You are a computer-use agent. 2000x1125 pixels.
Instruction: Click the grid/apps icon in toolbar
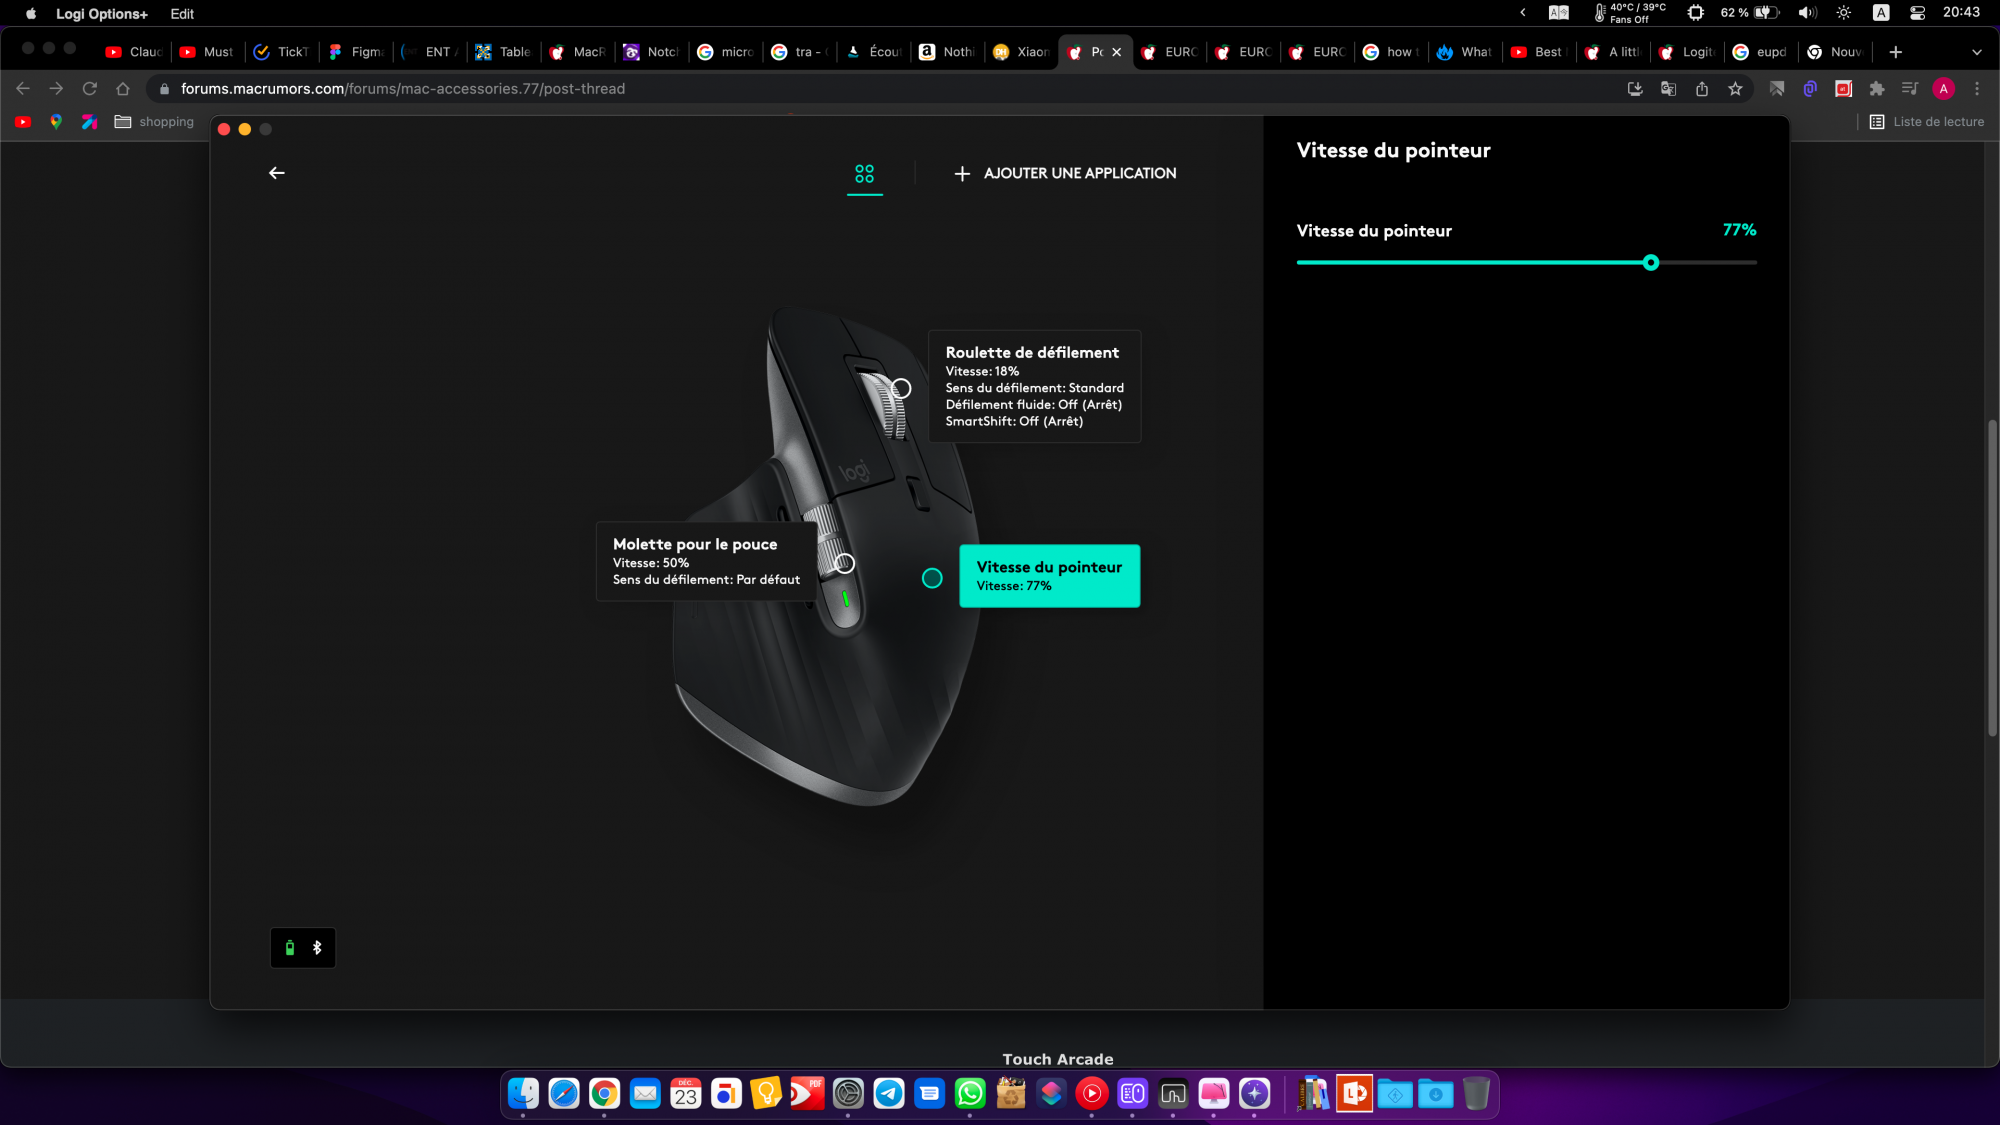[864, 173]
